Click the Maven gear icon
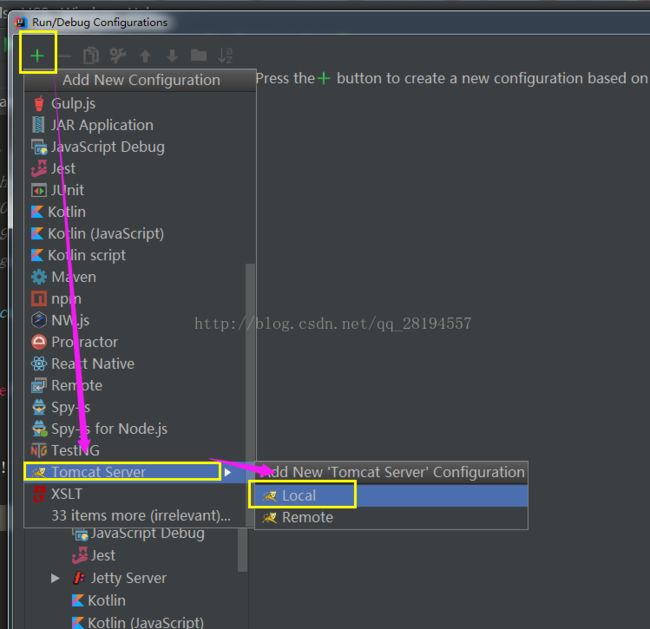Screen dimensions: 650x629 (x=39, y=277)
